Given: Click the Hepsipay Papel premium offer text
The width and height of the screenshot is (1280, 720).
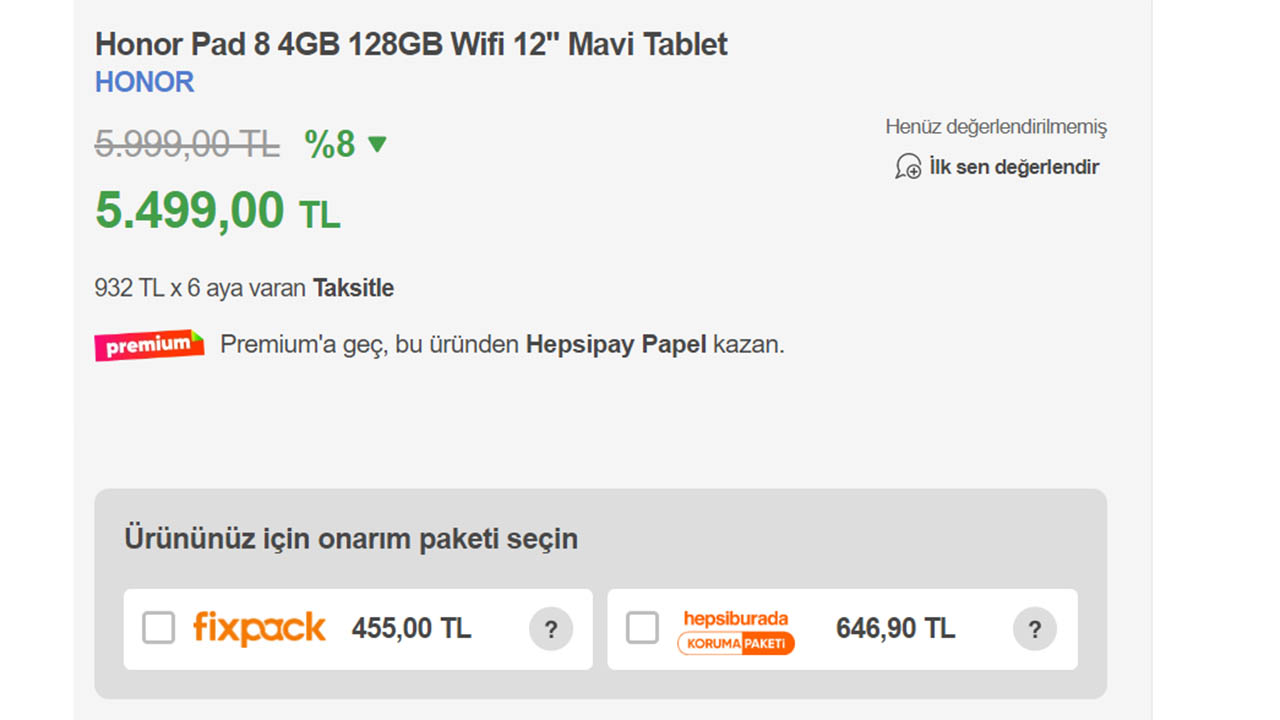Looking at the screenshot, I should pos(615,345).
